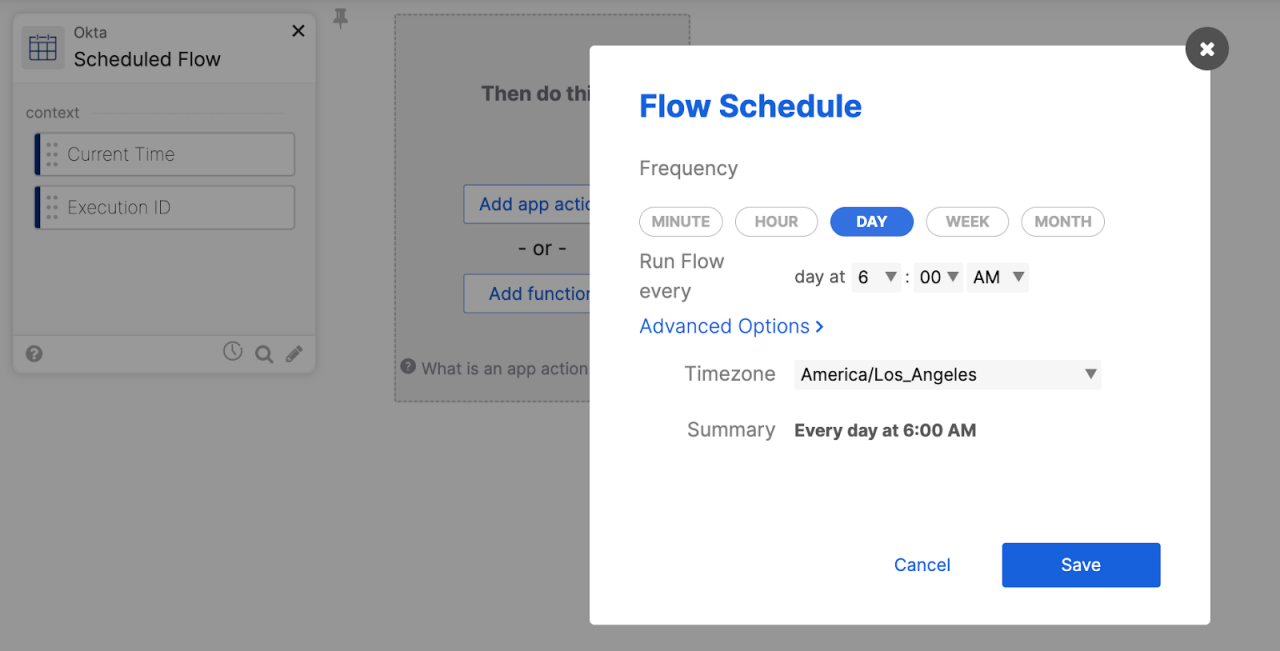Image resolution: width=1280 pixels, height=651 pixels.
Task: Click the drag handle dots on Current Time
Action: pyautogui.click(x=51, y=154)
